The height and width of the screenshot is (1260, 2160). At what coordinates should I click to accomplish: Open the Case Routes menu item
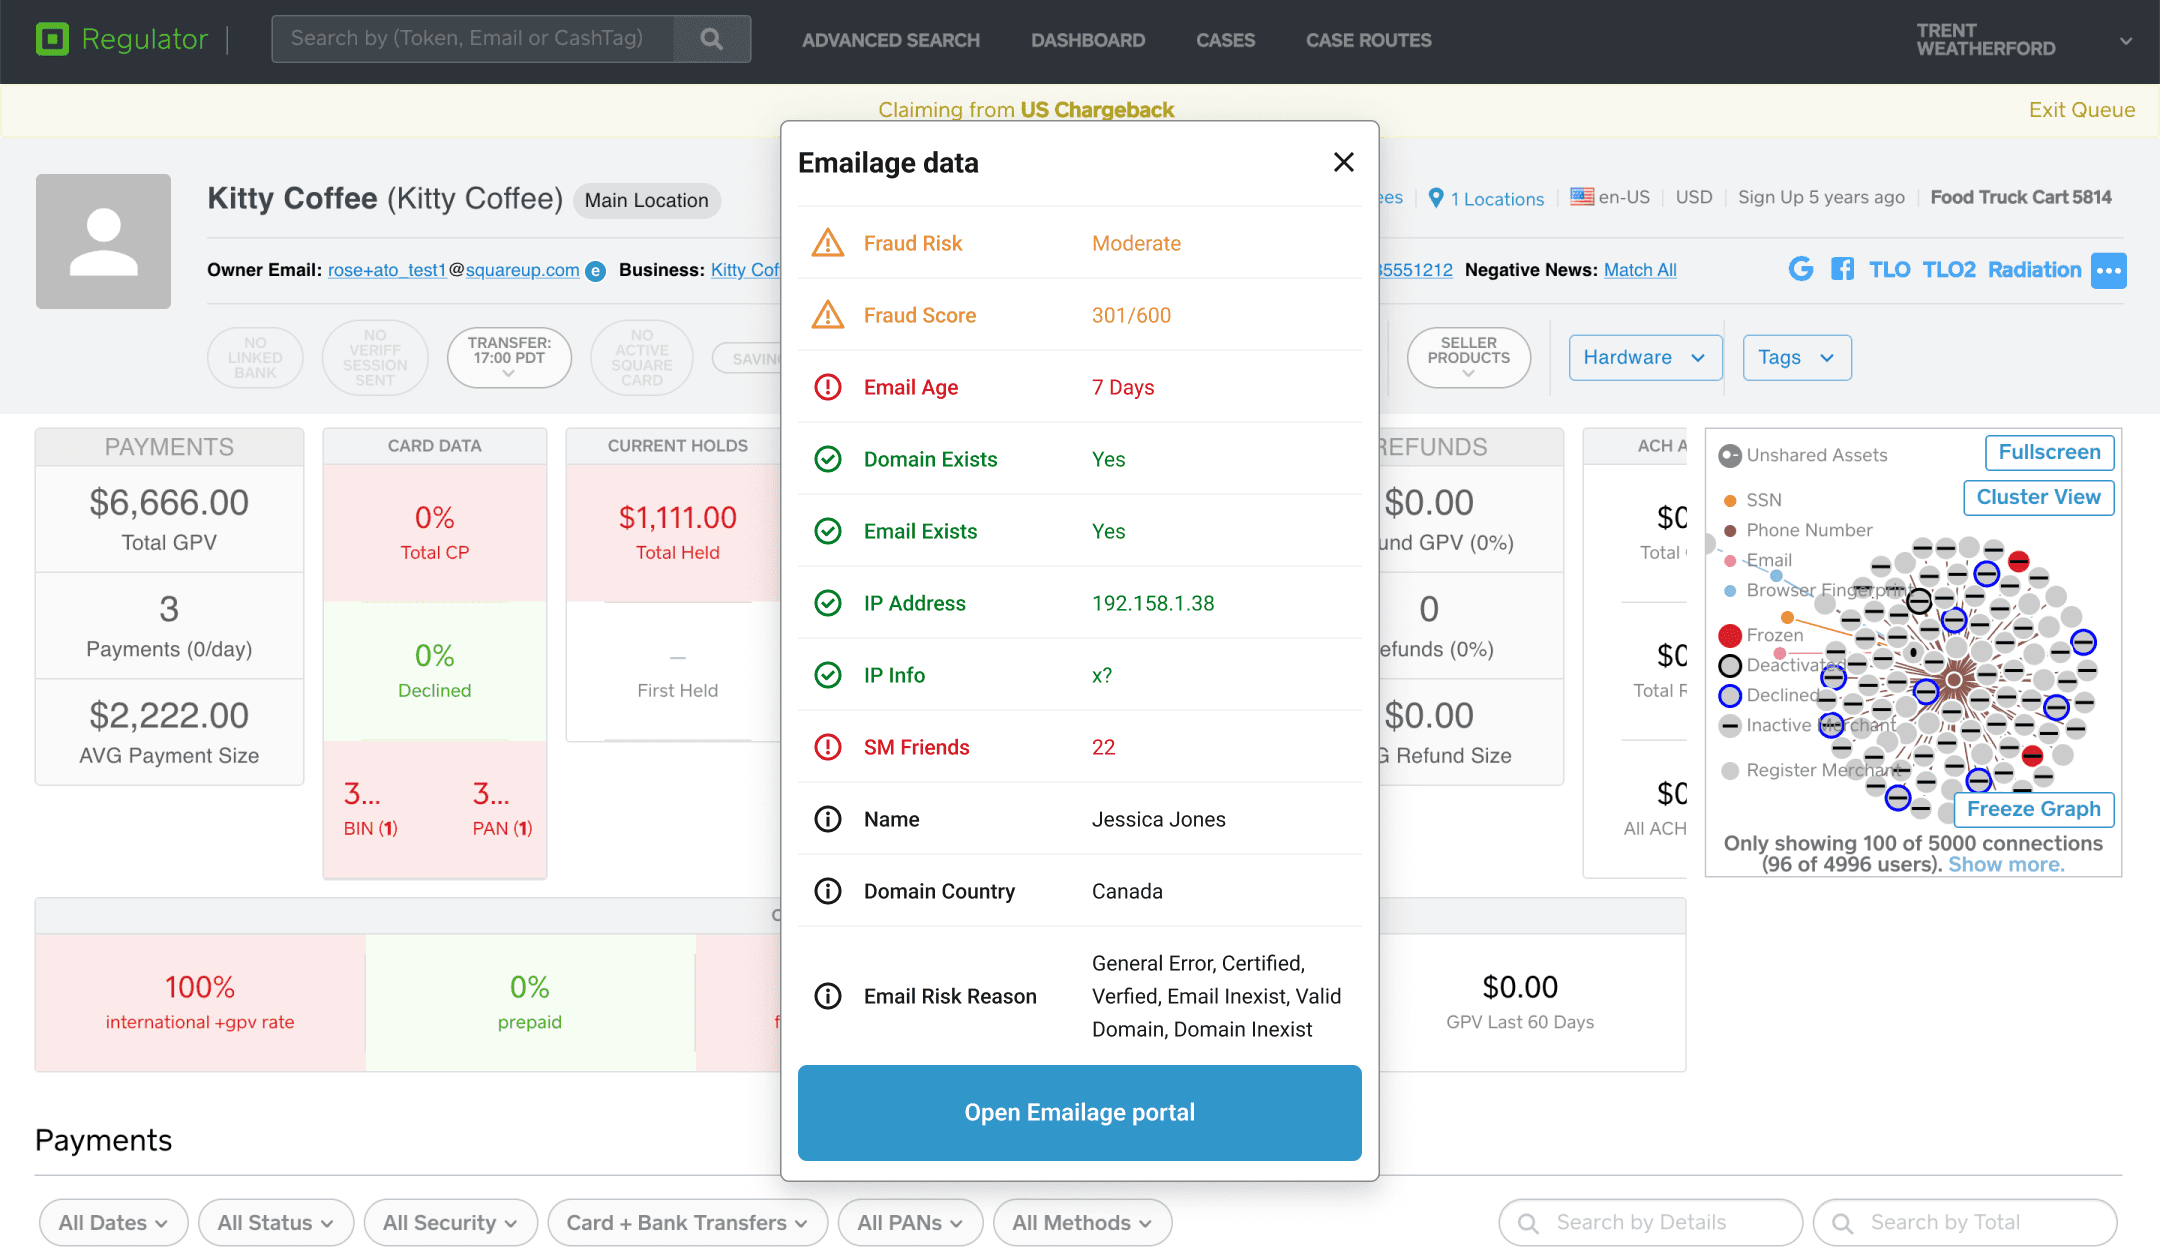1368,40
